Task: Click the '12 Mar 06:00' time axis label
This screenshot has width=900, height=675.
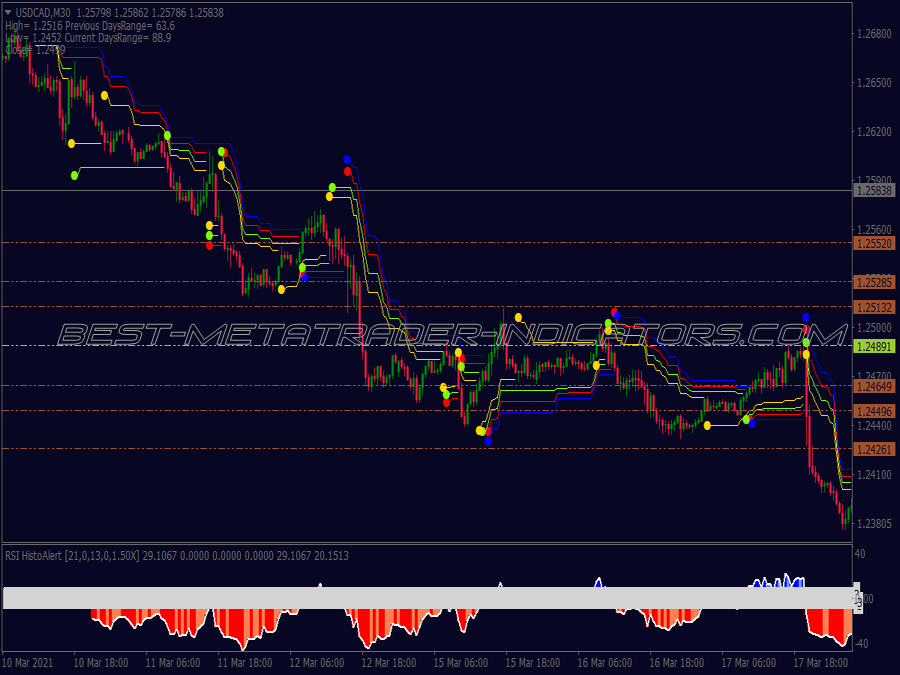Action: pyautogui.click(x=317, y=662)
